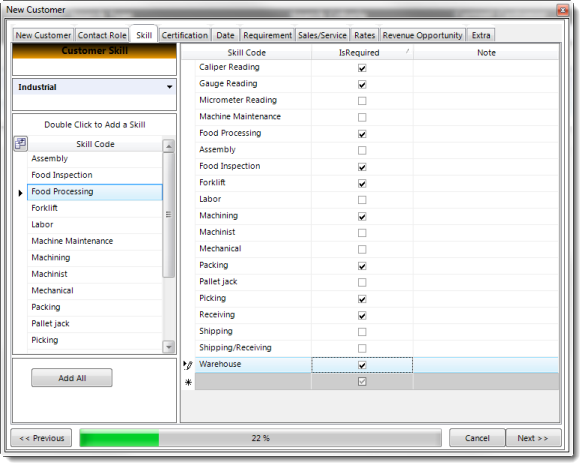Click Cancel to discard the customer
Screen dimensions: 585x468
tap(477, 438)
